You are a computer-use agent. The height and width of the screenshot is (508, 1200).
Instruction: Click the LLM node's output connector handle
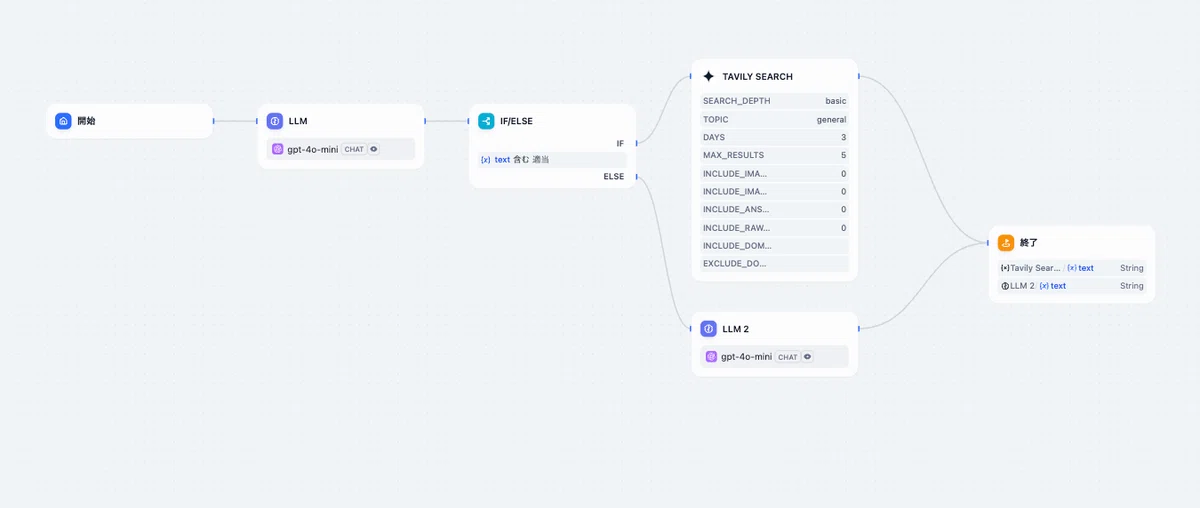click(425, 121)
